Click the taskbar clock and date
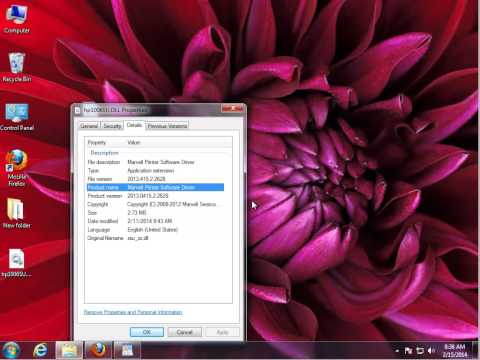480x360 pixels. (x=455, y=351)
